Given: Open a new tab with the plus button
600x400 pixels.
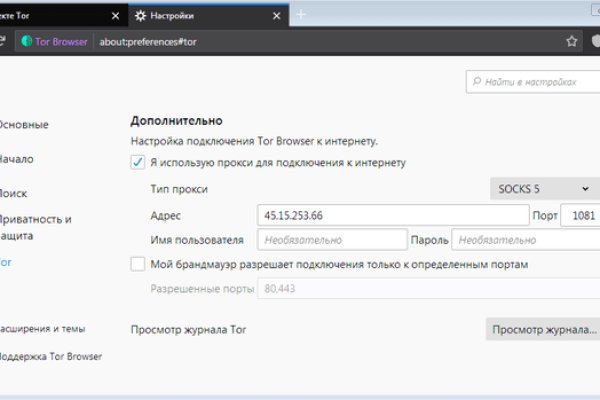Looking at the screenshot, I should pyautogui.click(x=301, y=15).
